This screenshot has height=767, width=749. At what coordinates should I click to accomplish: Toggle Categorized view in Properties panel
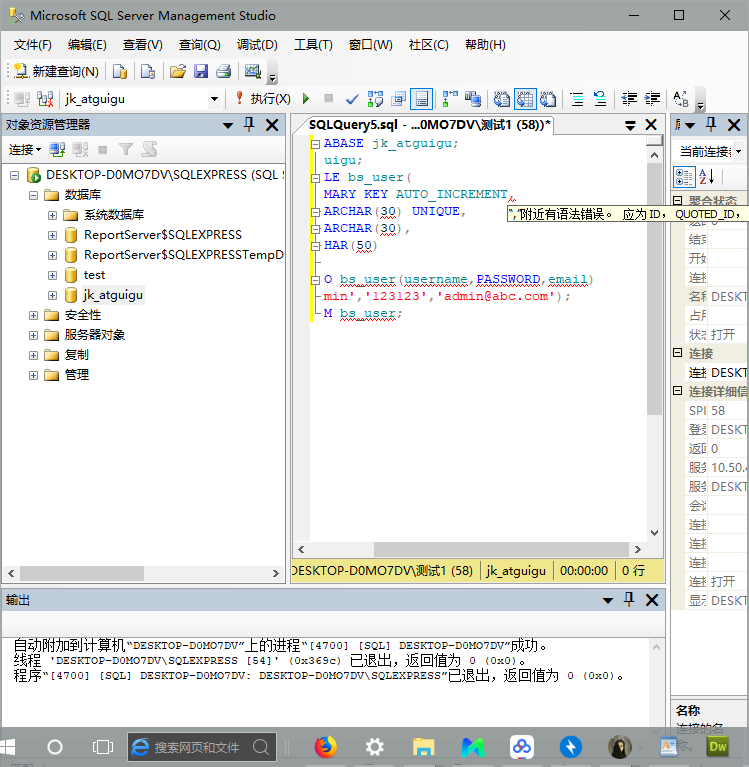(683, 177)
